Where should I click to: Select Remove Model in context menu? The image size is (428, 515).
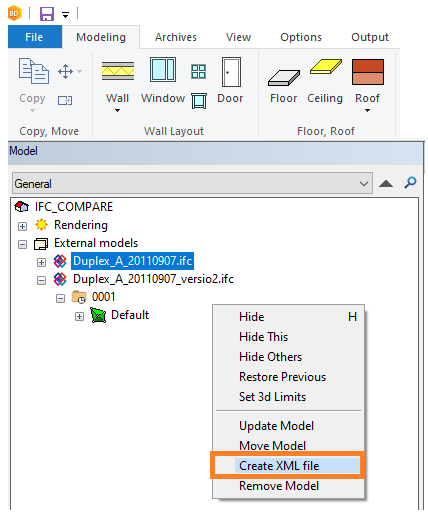pos(279,486)
